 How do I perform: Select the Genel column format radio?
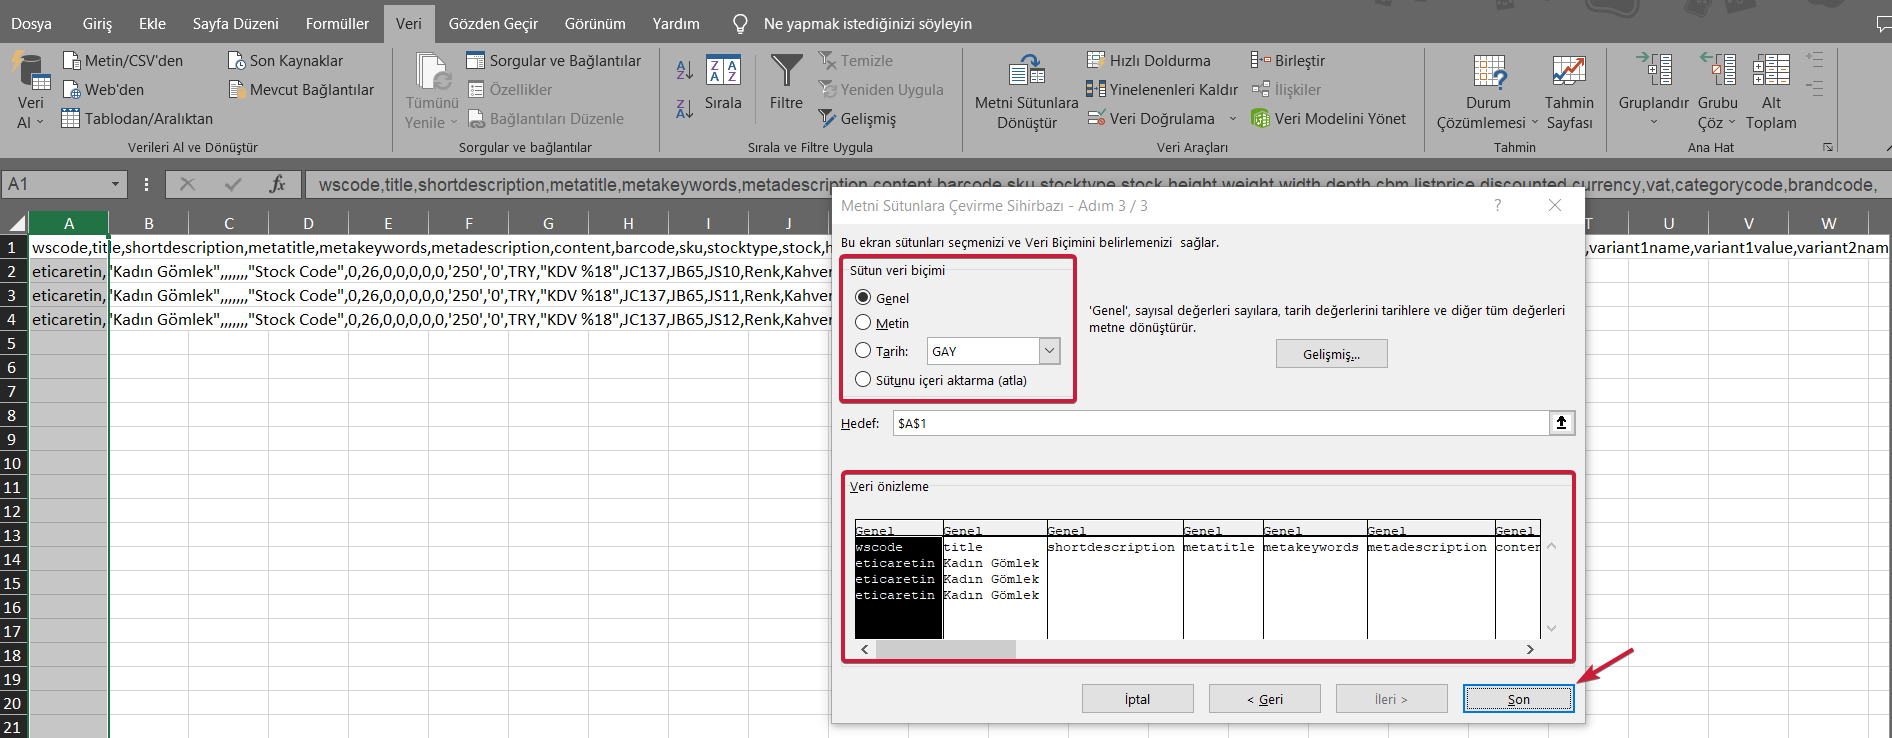863,297
